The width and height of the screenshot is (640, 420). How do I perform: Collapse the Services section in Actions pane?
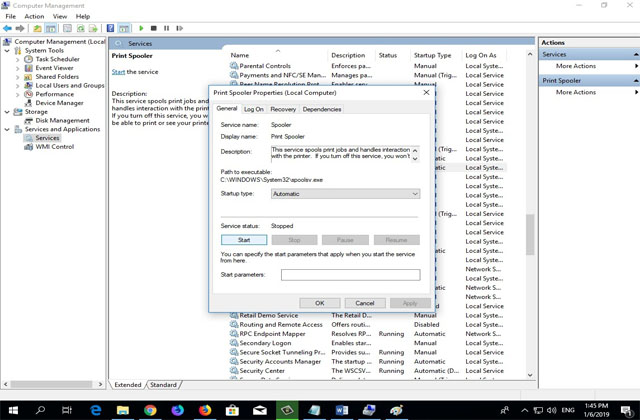(636, 54)
